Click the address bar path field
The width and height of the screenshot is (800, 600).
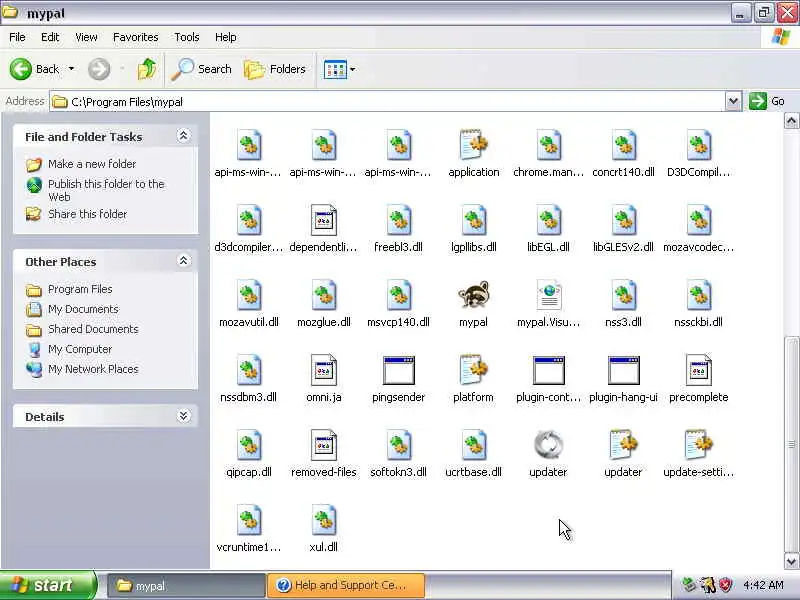click(x=388, y=102)
